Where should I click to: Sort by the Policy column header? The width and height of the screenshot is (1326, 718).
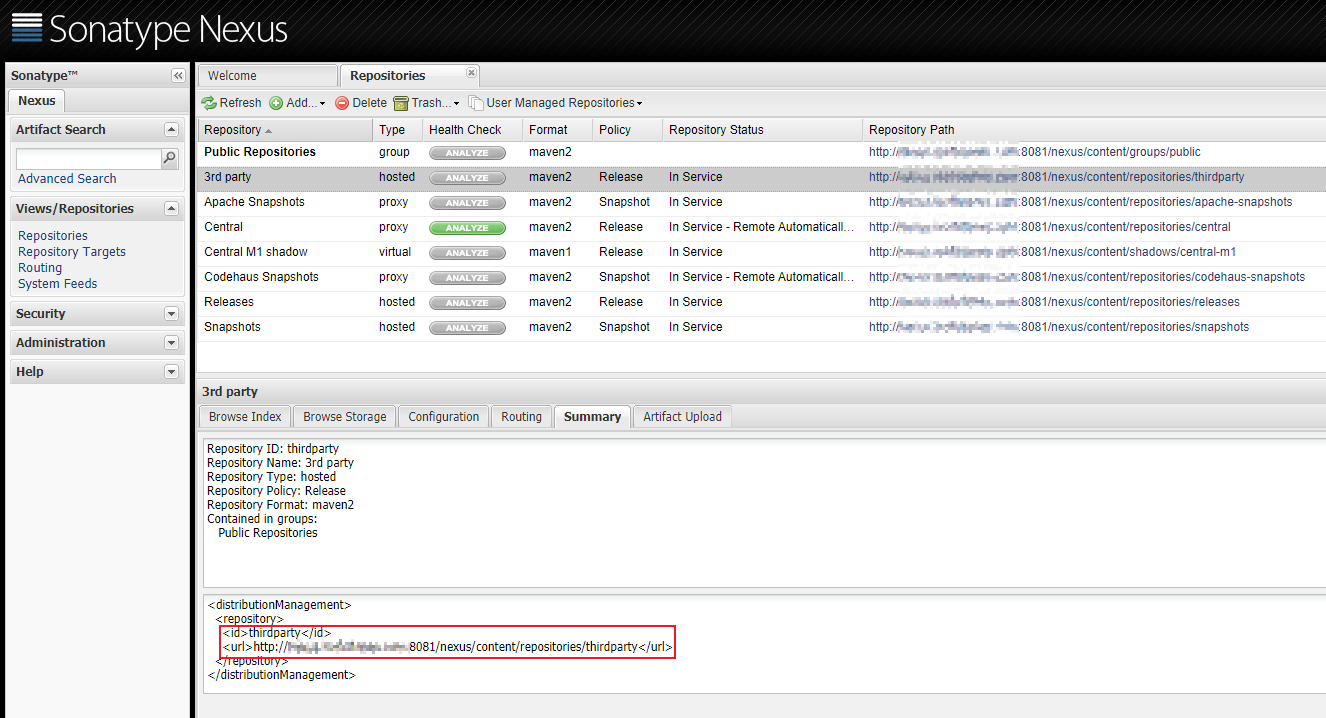[627, 130]
